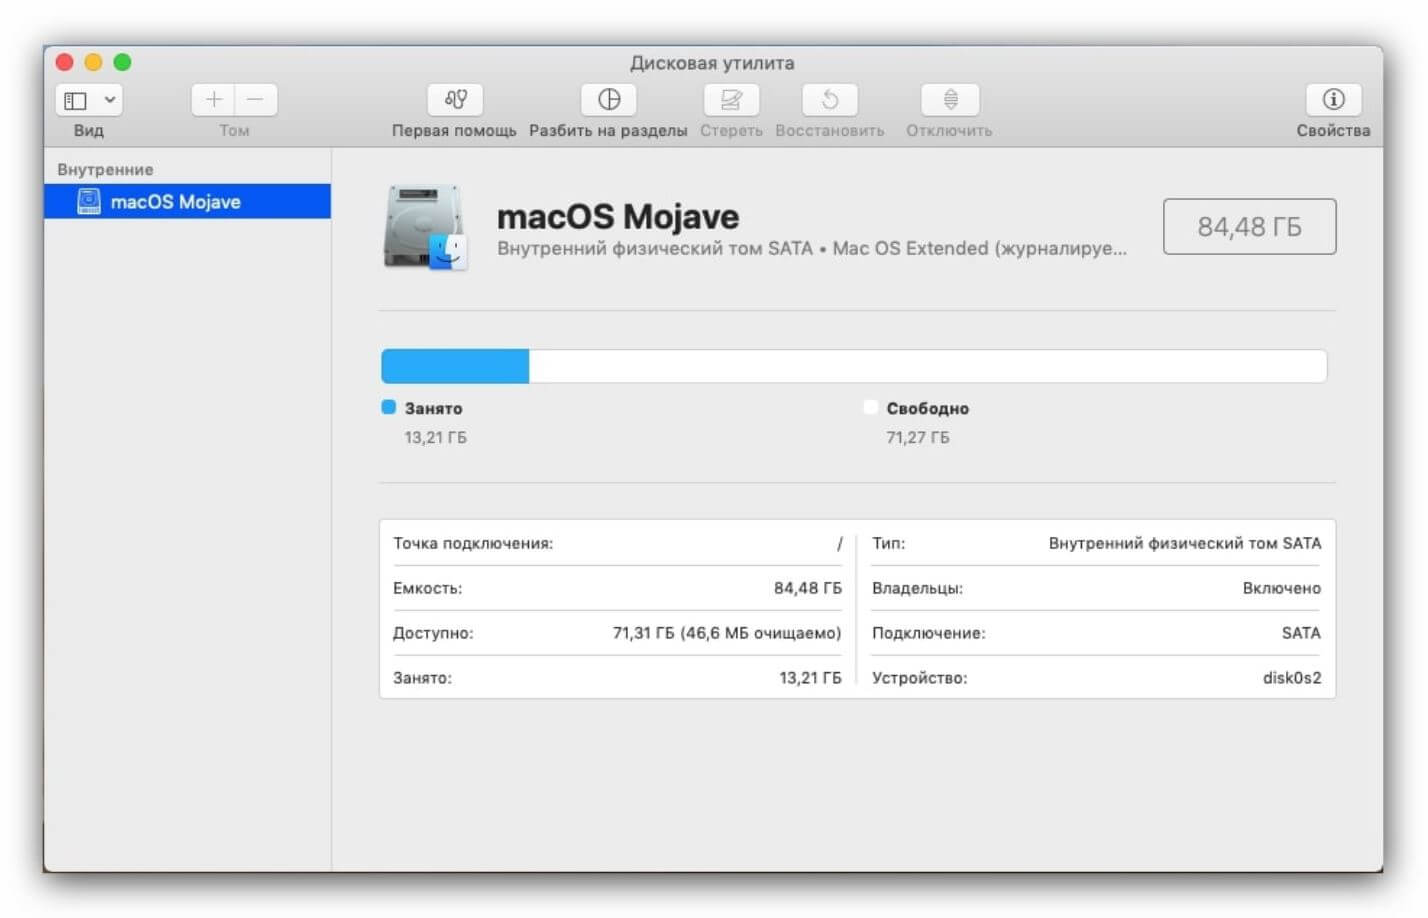
Task: Open the Info properties icon
Action: click(1333, 99)
